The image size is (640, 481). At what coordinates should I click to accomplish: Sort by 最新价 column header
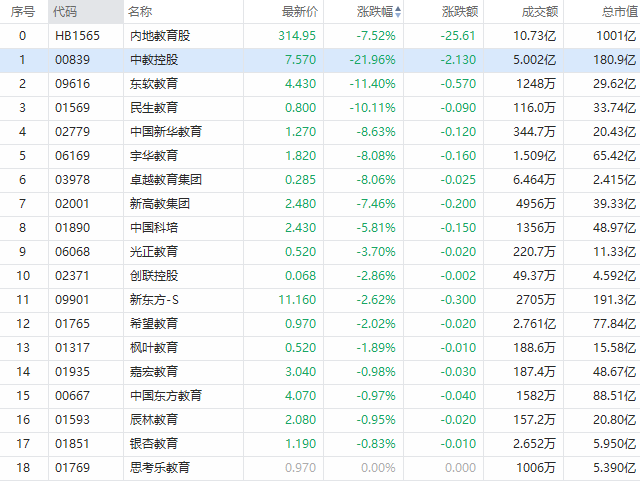(300, 12)
